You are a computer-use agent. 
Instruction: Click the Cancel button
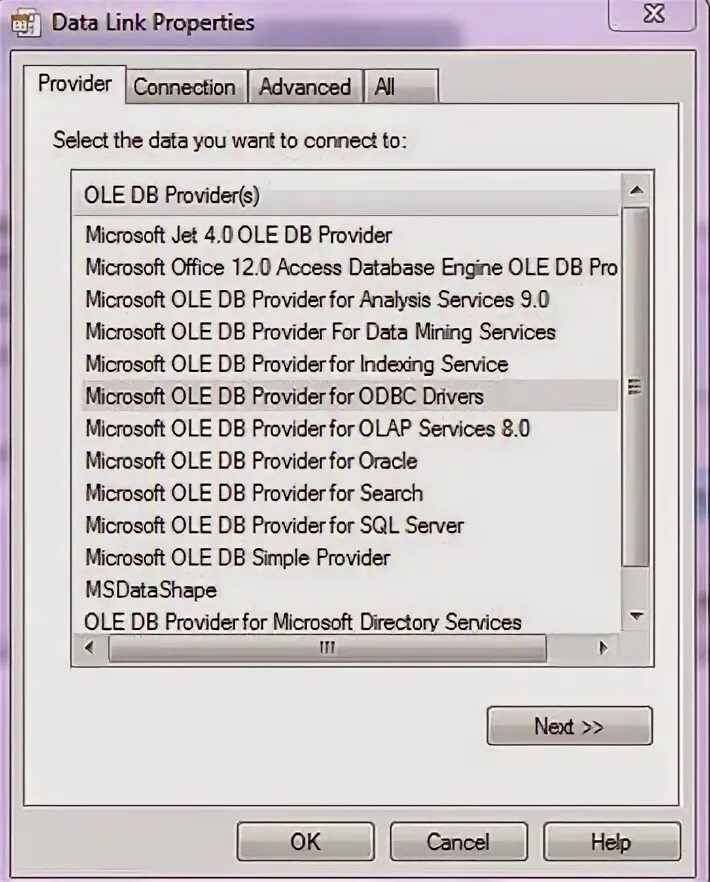pos(458,842)
